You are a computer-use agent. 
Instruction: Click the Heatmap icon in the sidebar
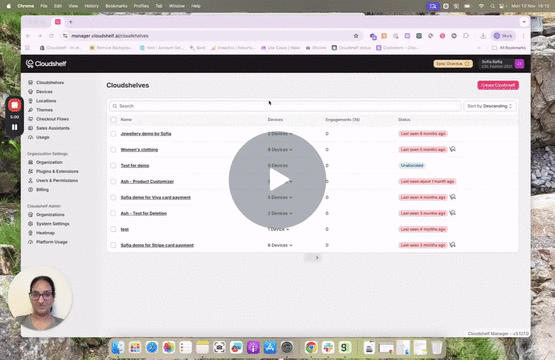click(x=30, y=233)
